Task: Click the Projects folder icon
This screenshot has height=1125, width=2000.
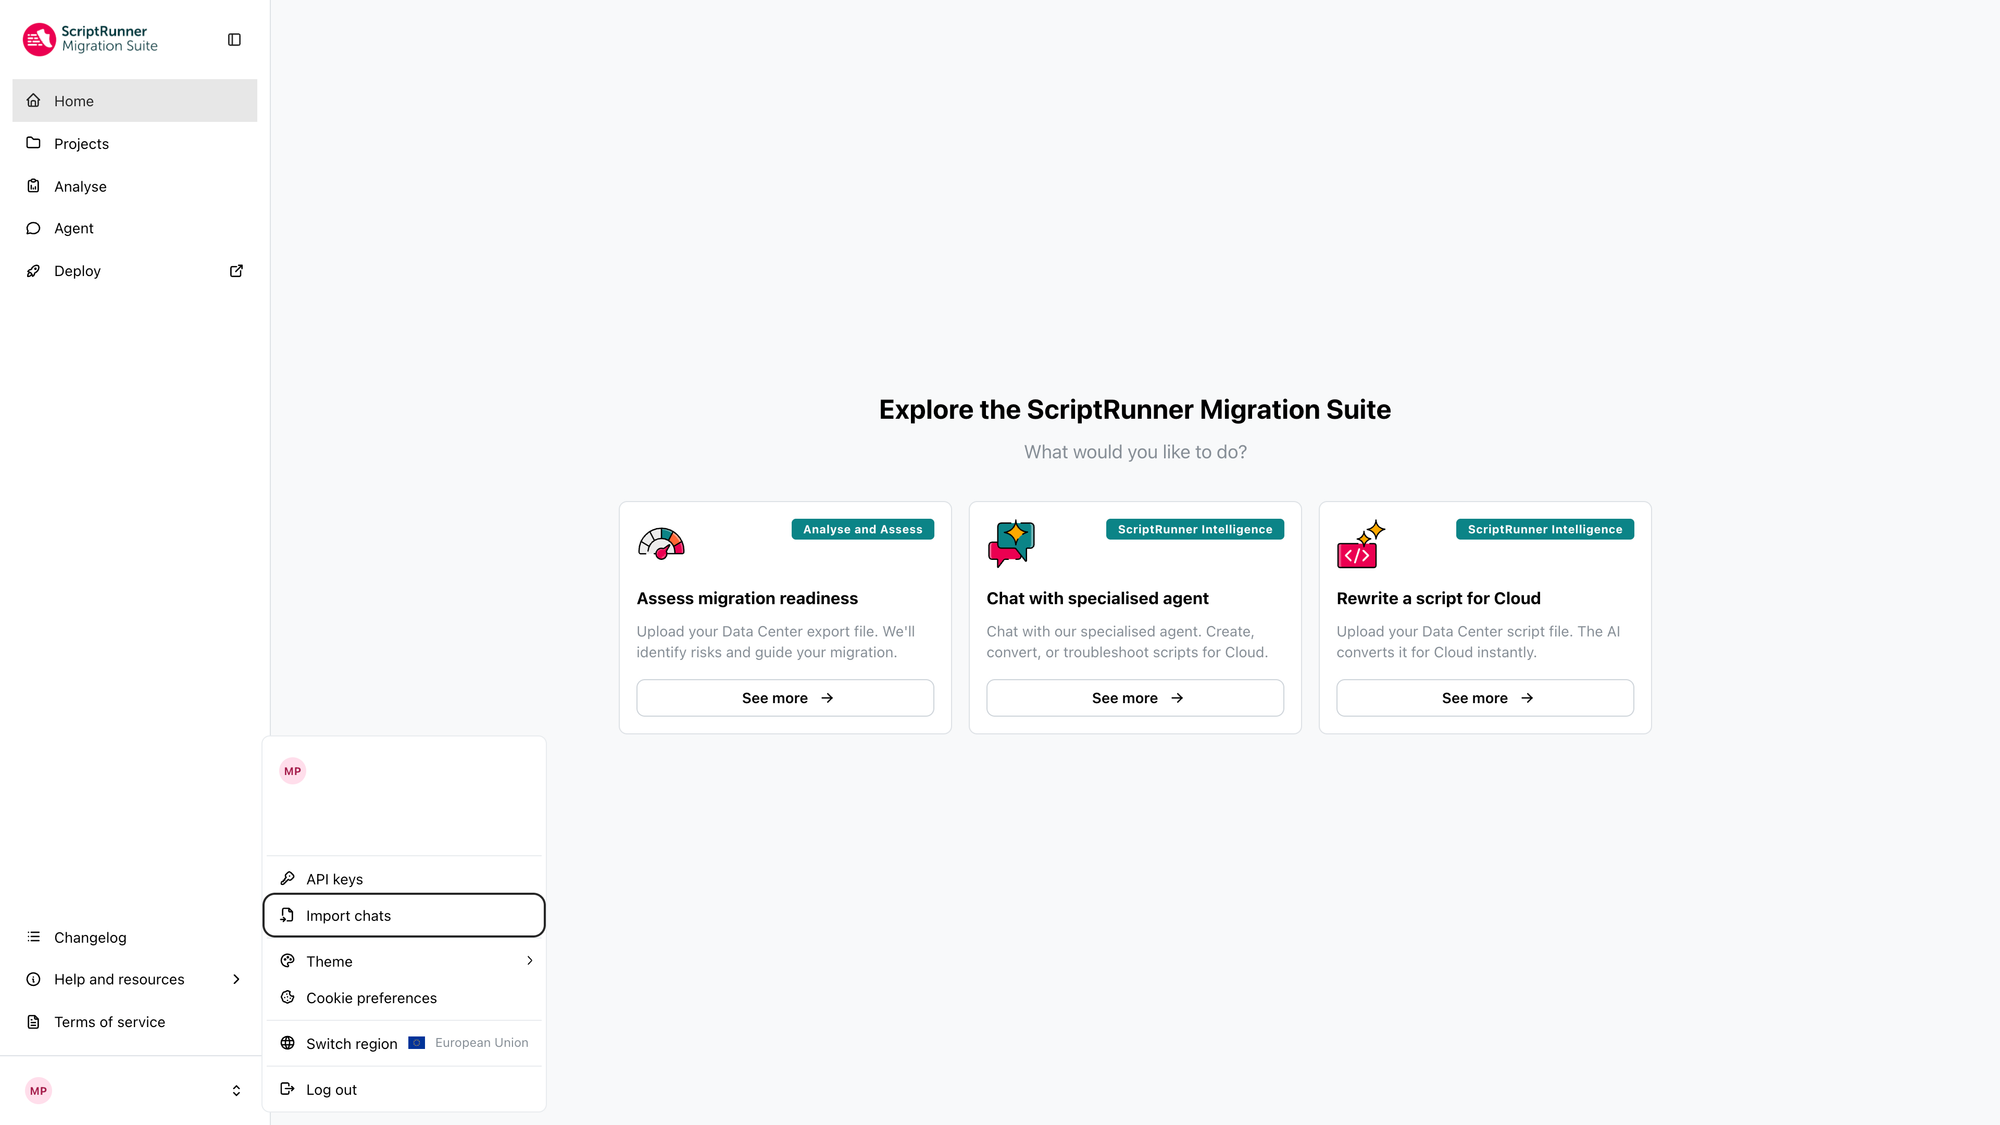Action: click(34, 143)
